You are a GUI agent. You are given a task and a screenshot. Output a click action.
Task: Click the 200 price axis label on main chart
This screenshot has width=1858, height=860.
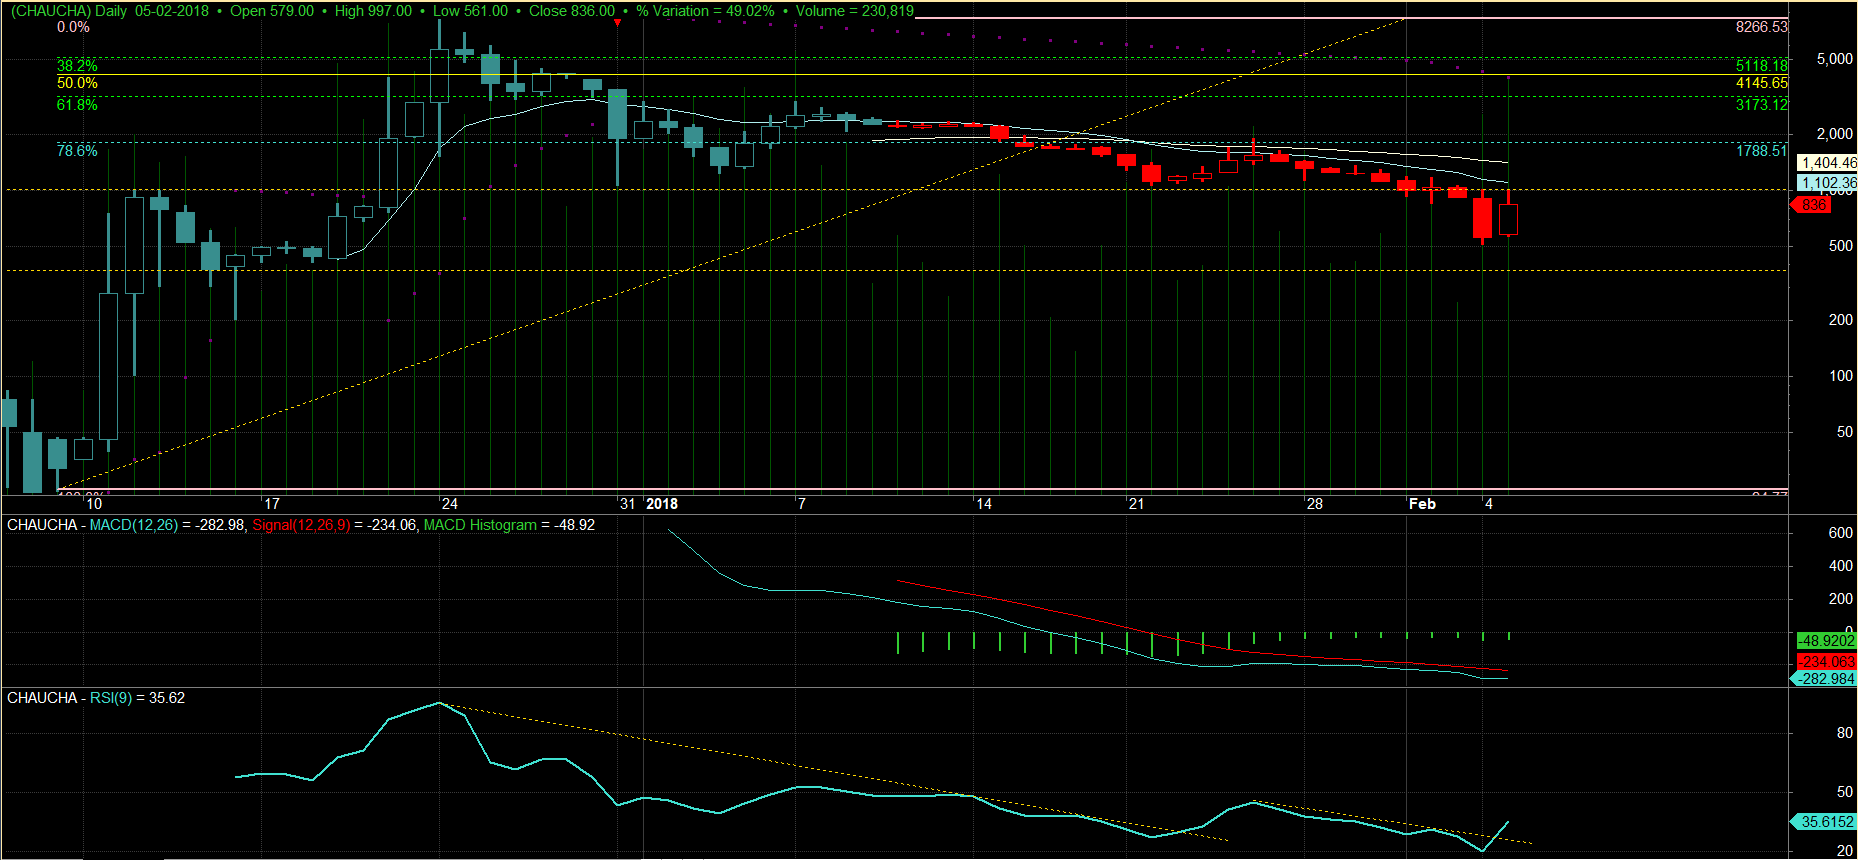click(1840, 320)
